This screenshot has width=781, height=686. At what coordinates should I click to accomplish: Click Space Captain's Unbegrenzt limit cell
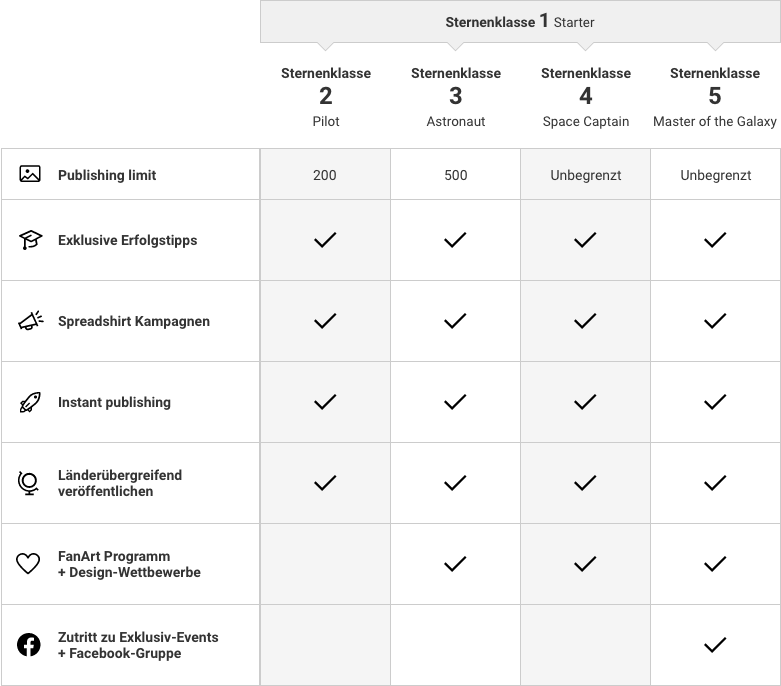585,175
